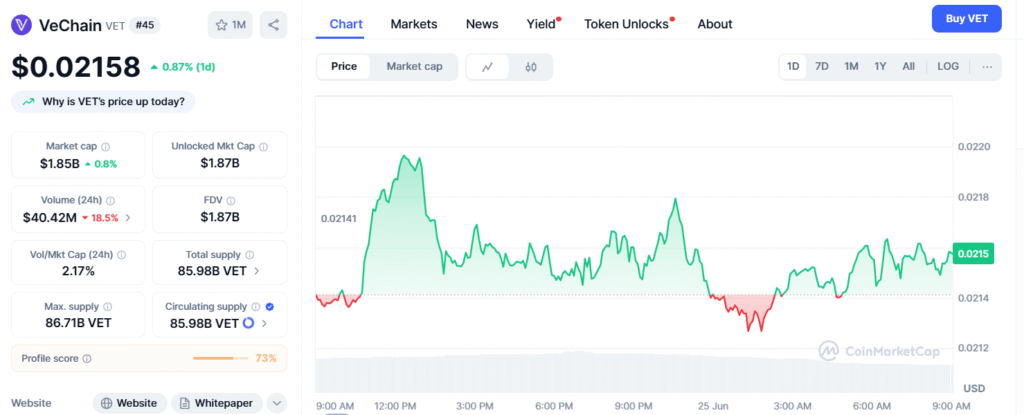Image resolution: width=1024 pixels, height=415 pixels.
Task: Select 1Y time range
Action: click(x=880, y=67)
